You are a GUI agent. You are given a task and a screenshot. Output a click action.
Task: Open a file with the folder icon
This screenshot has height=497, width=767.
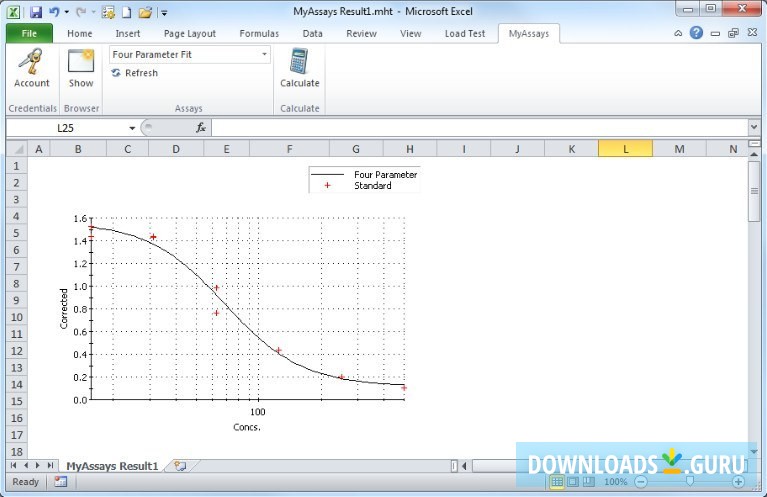(x=145, y=12)
